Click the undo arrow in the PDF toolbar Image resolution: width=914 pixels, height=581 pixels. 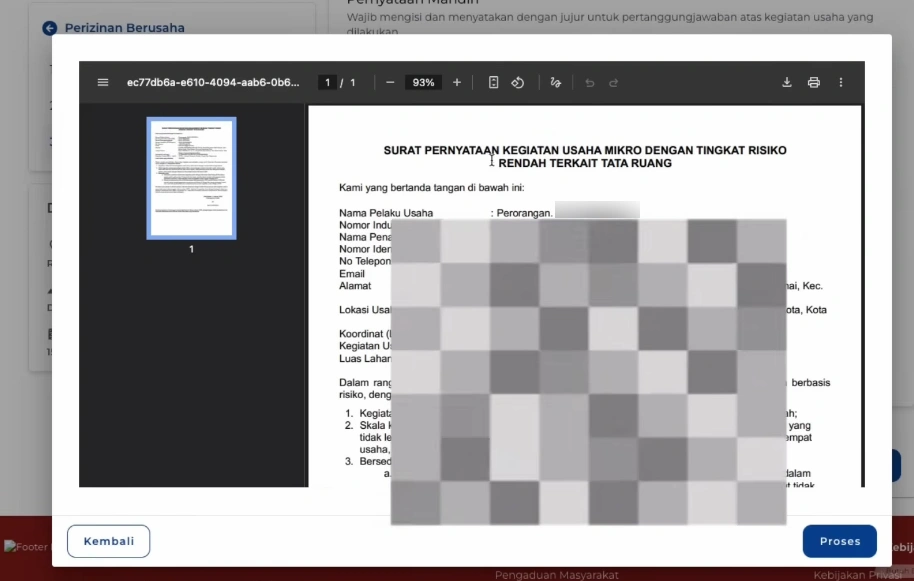click(590, 83)
